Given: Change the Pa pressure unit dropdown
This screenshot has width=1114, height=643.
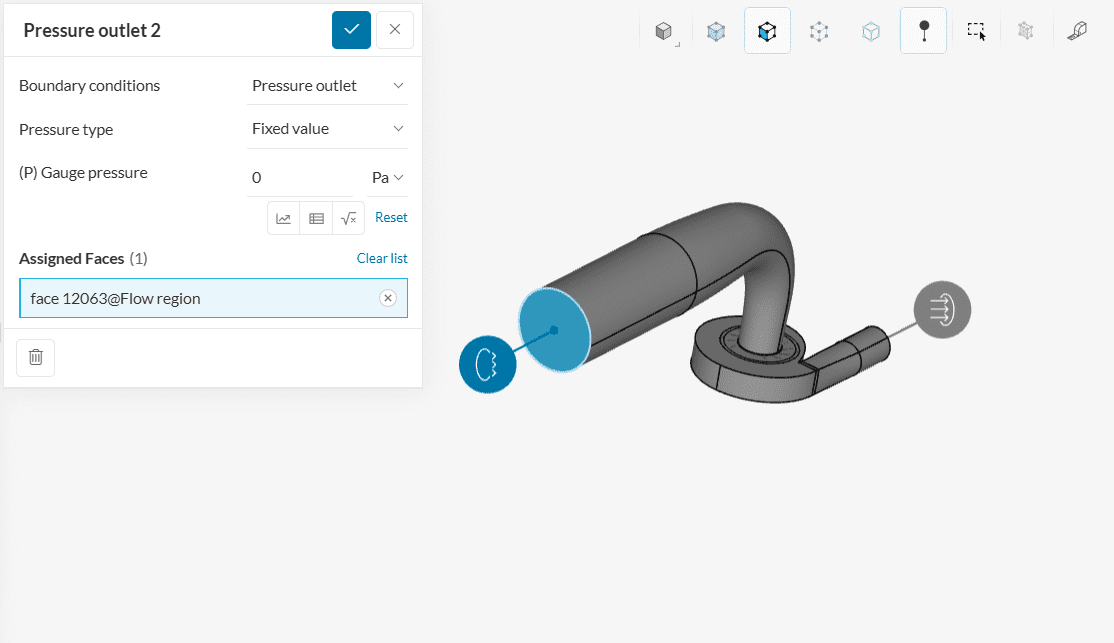Looking at the screenshot, I should (387, 178).
